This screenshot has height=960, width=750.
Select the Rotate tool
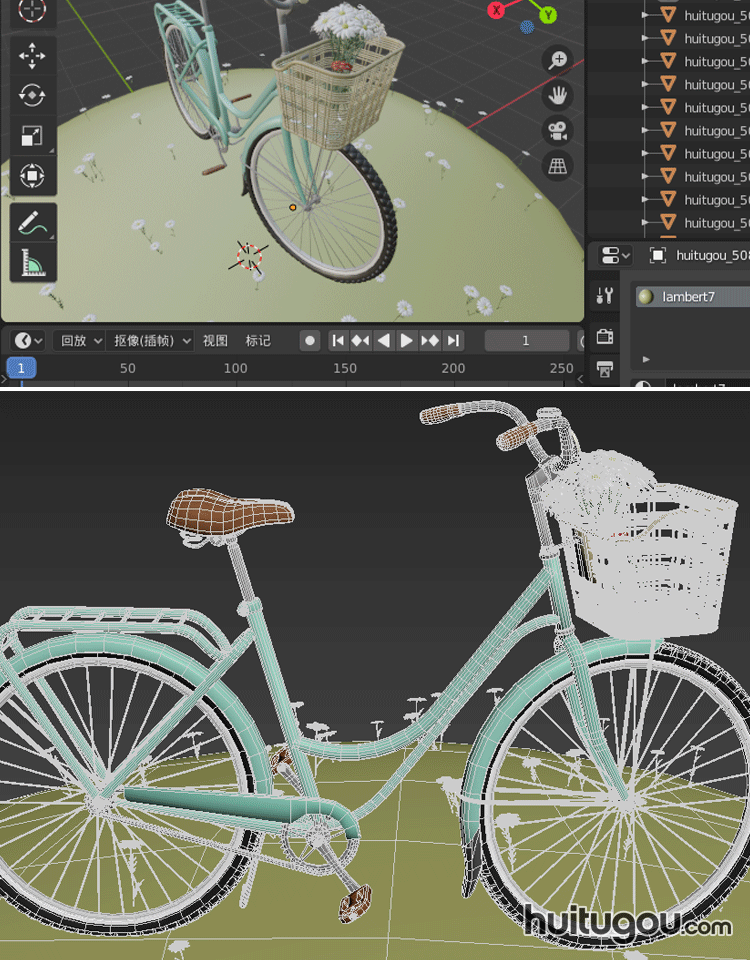pyautogui.click(x=32, y=96)
